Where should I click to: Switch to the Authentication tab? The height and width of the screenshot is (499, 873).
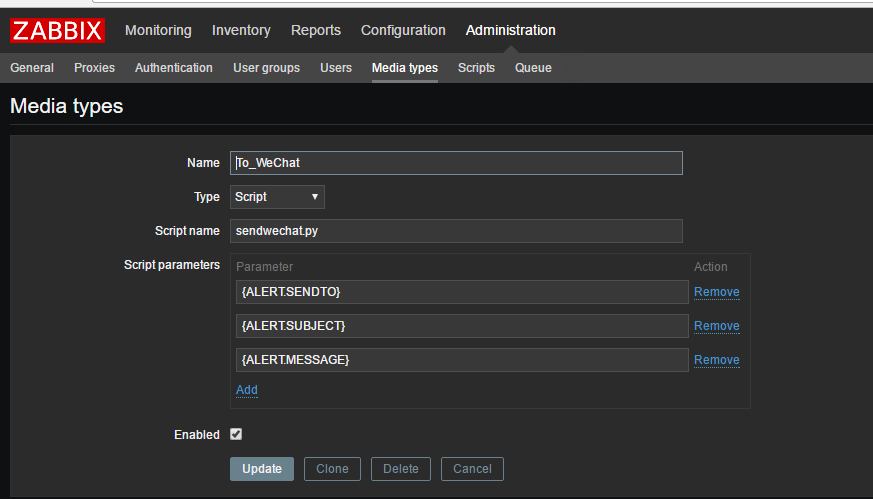(x=174, y=68)
